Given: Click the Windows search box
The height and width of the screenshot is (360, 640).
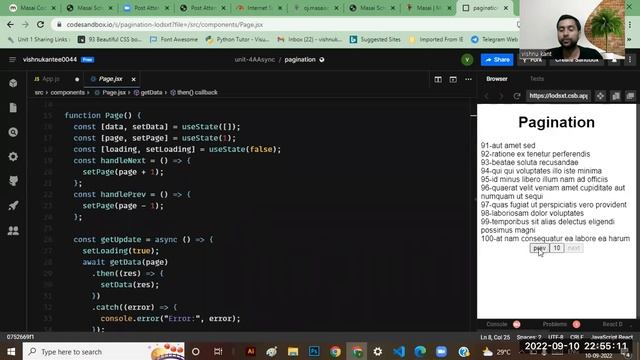Looking at the screenshot, I should (x=104, y=351).
